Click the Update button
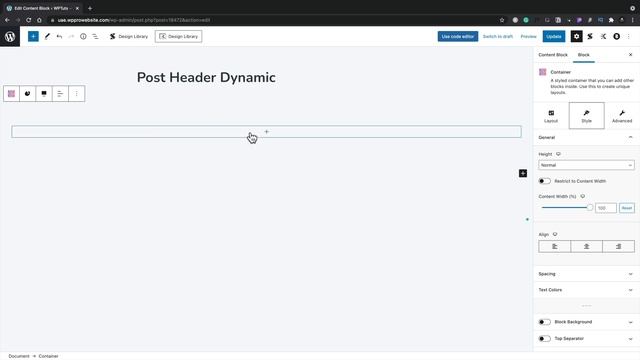The width and height of the screenshot is (640, 360). tap(553, 36)
